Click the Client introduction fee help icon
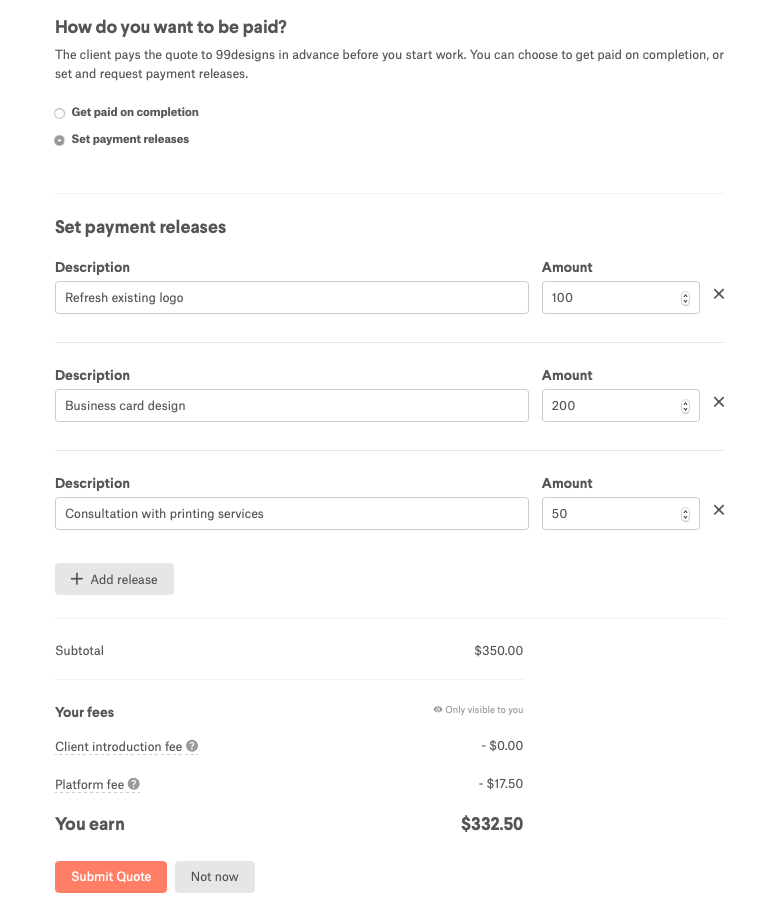This screenshot has width=767, height=907. (192, 746)
